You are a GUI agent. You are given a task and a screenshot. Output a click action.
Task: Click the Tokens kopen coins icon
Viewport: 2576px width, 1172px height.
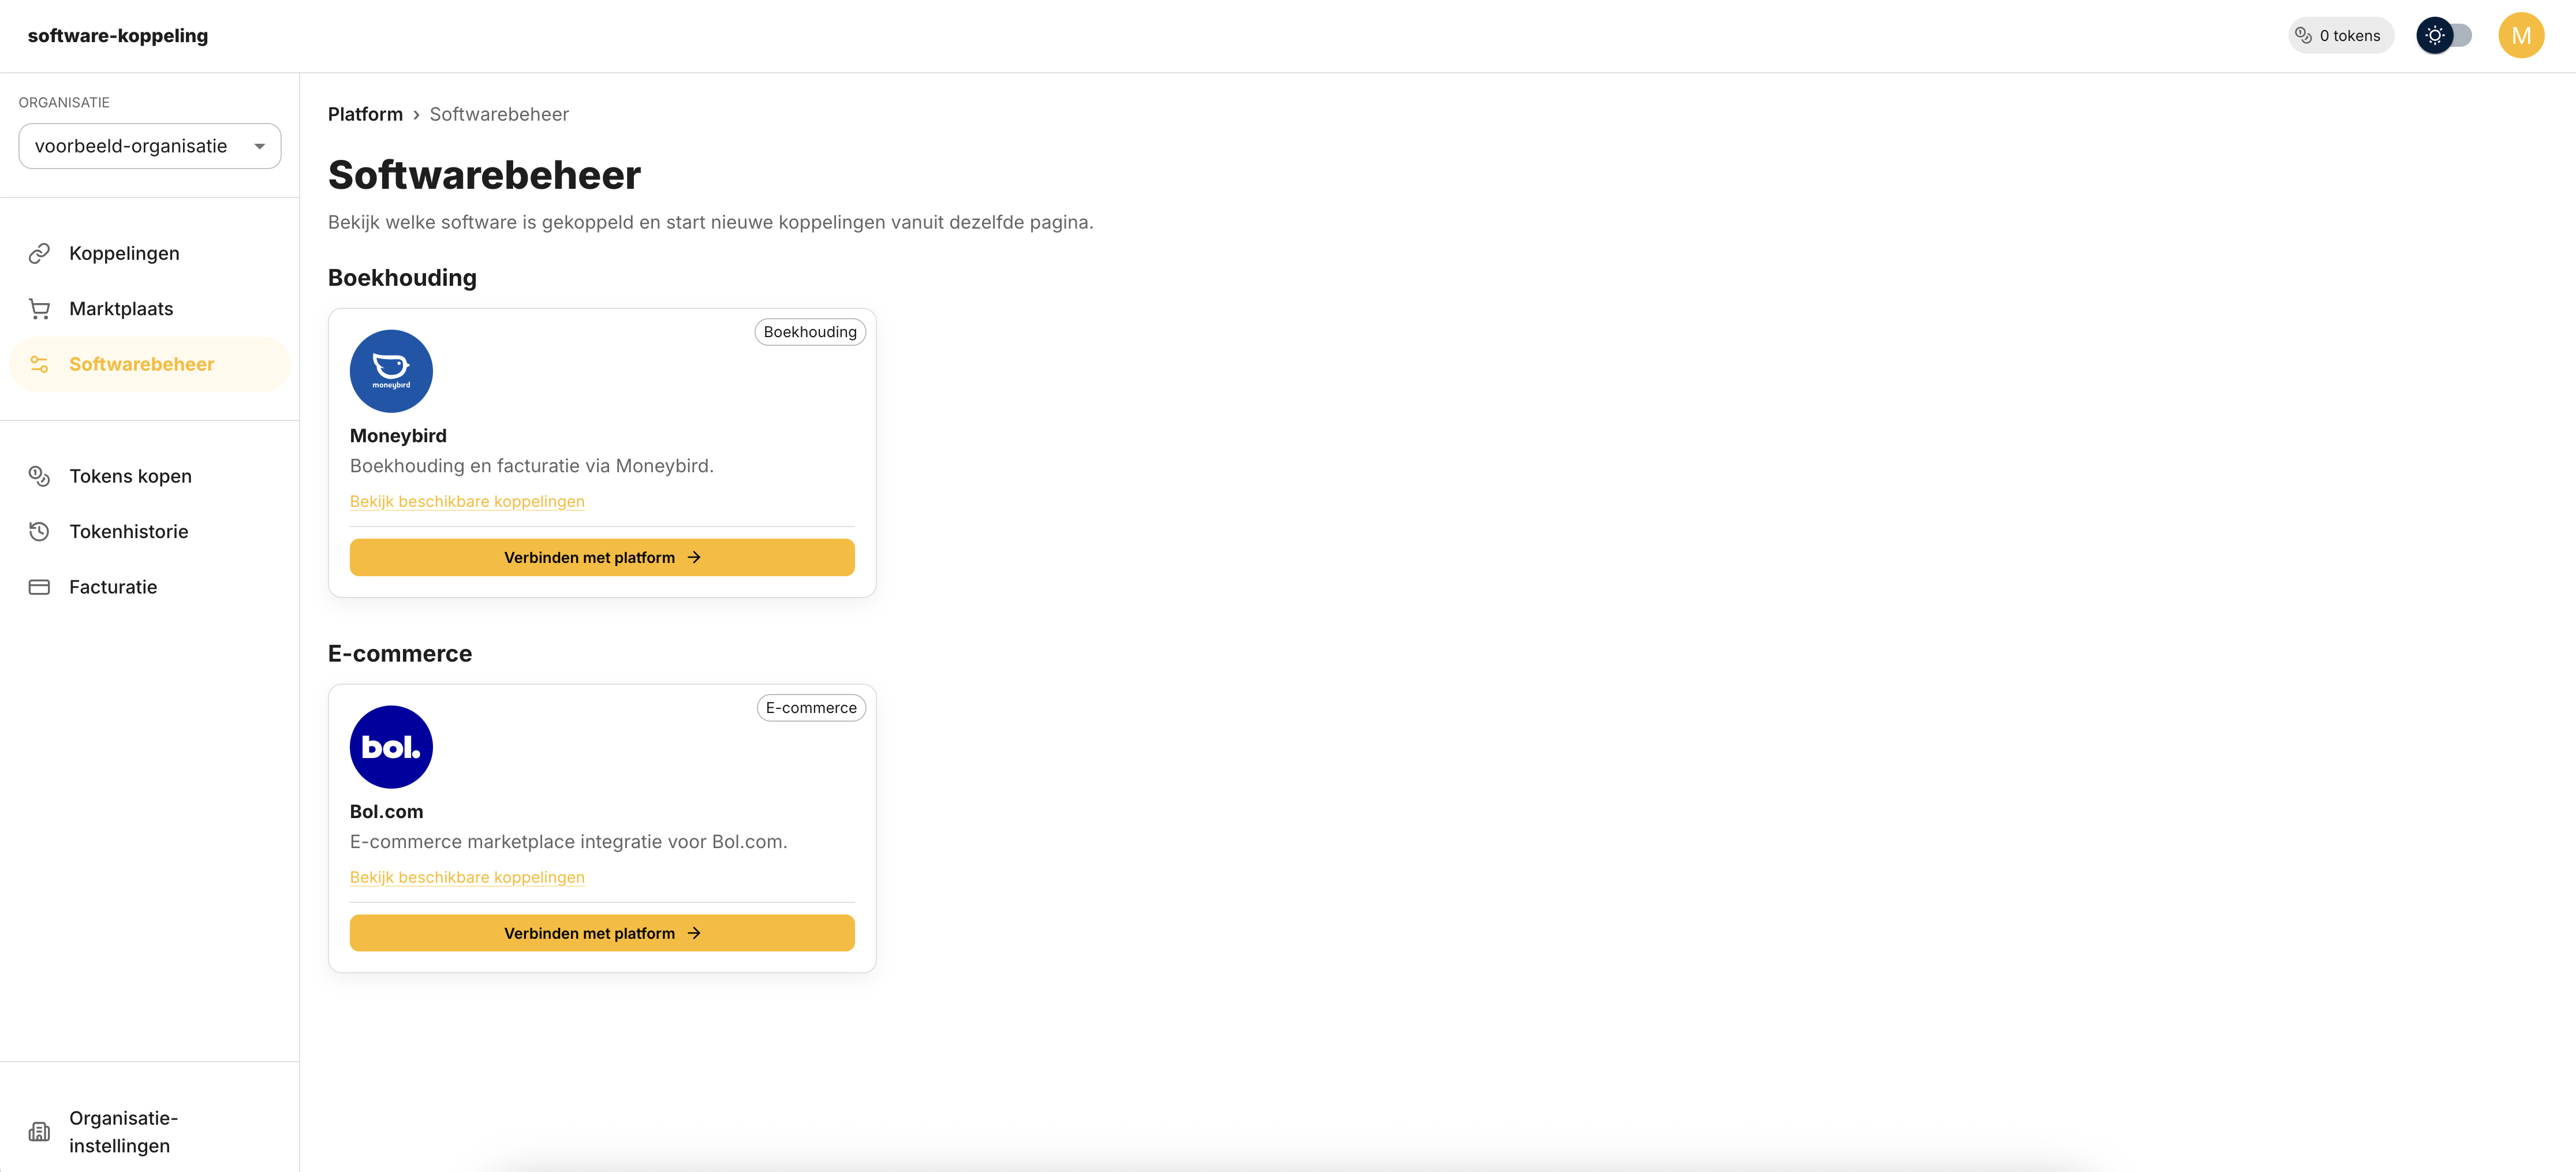[39, 477]
